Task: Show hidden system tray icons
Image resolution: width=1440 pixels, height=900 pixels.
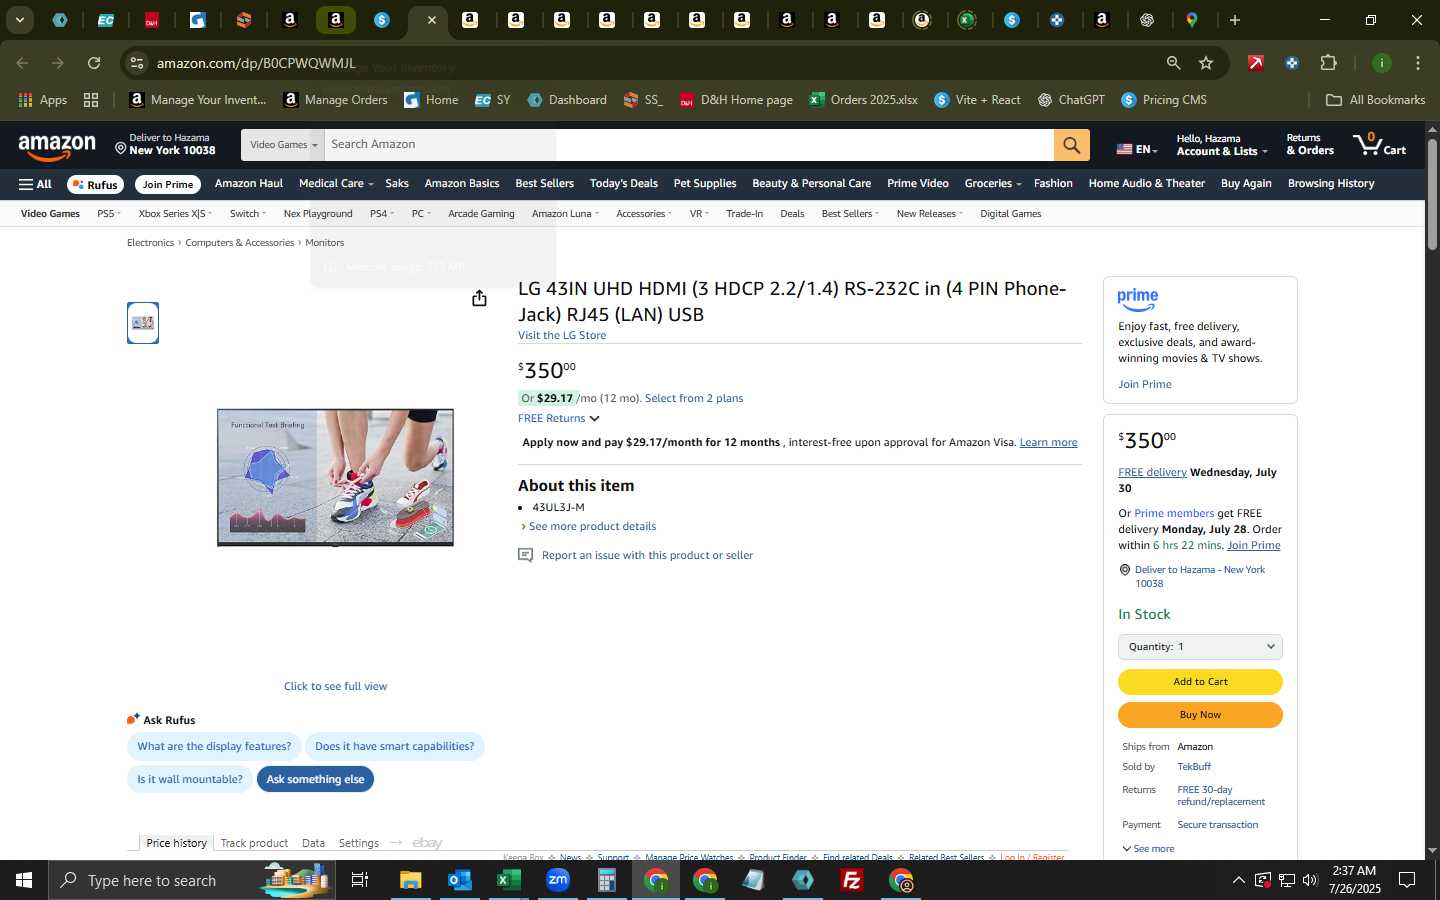Action: click(1238, 880)
